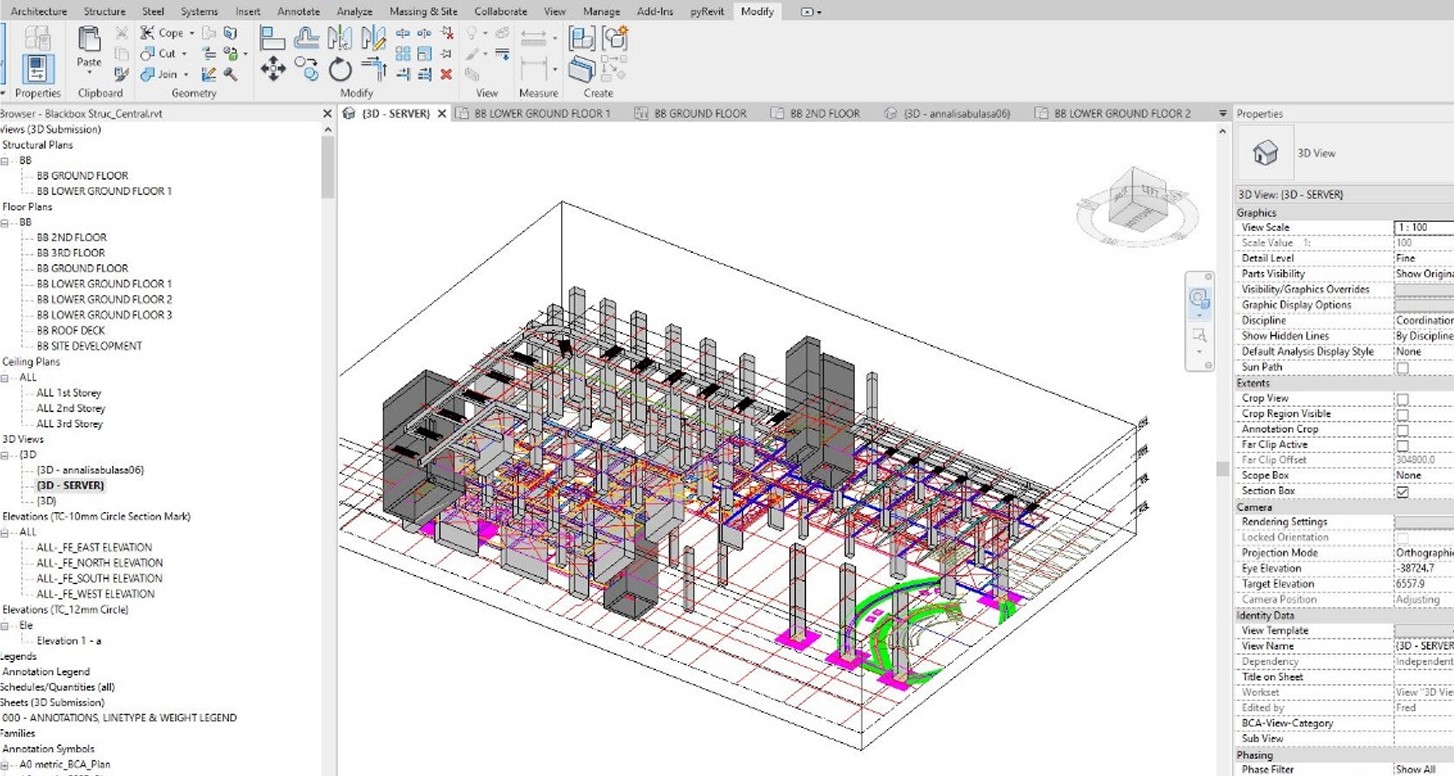Click the View Scale value field

point(1424,228)
